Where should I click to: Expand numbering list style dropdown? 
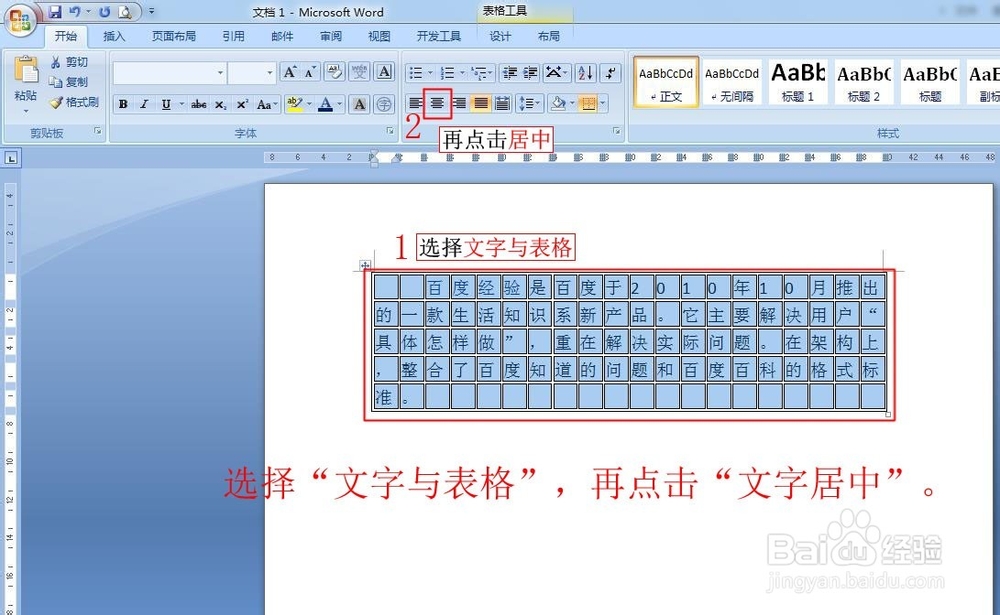coord(462,73)
